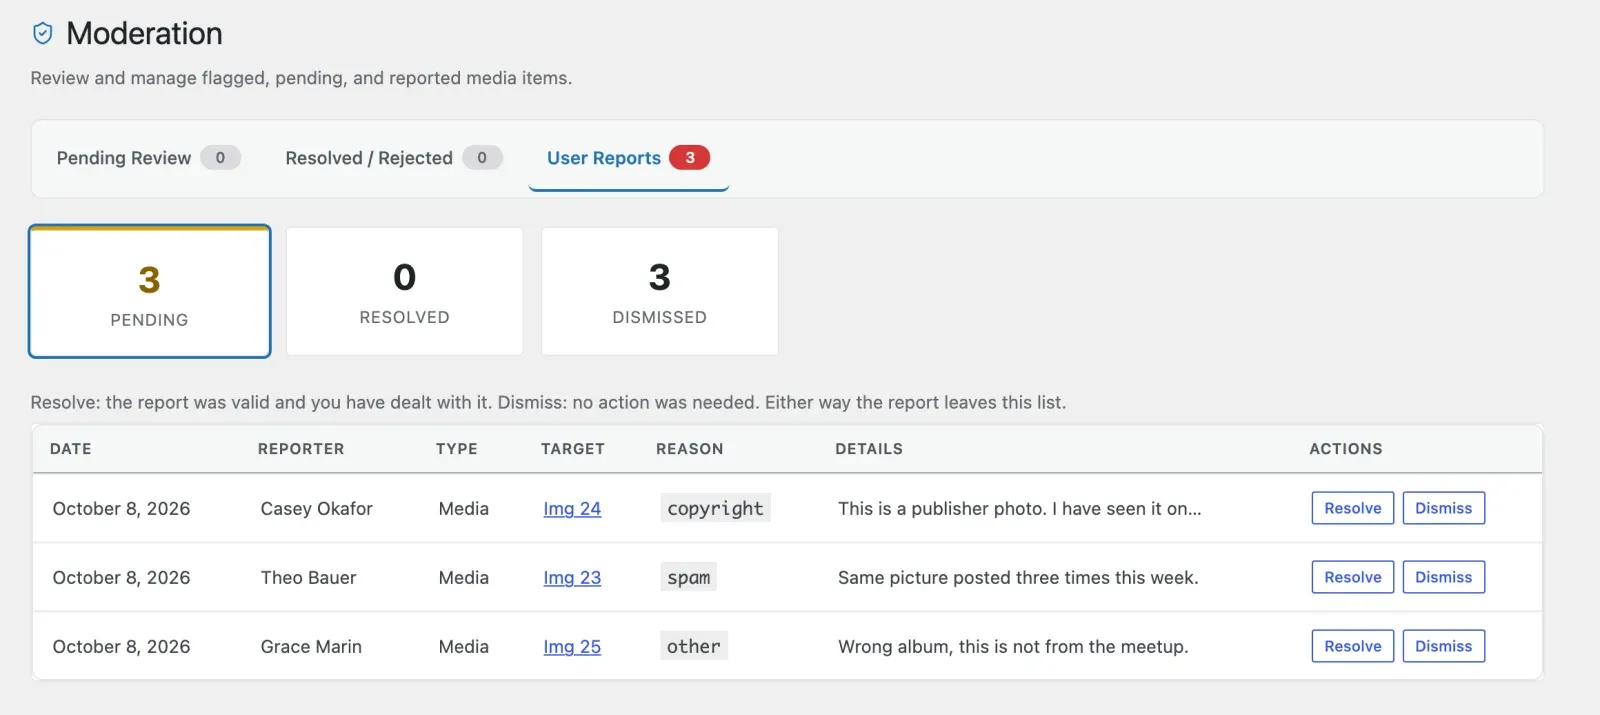The image size is (1600, 715).
Task: Dismiss Casey Okafor's copyright report
Action: [x=1443, y=508]
